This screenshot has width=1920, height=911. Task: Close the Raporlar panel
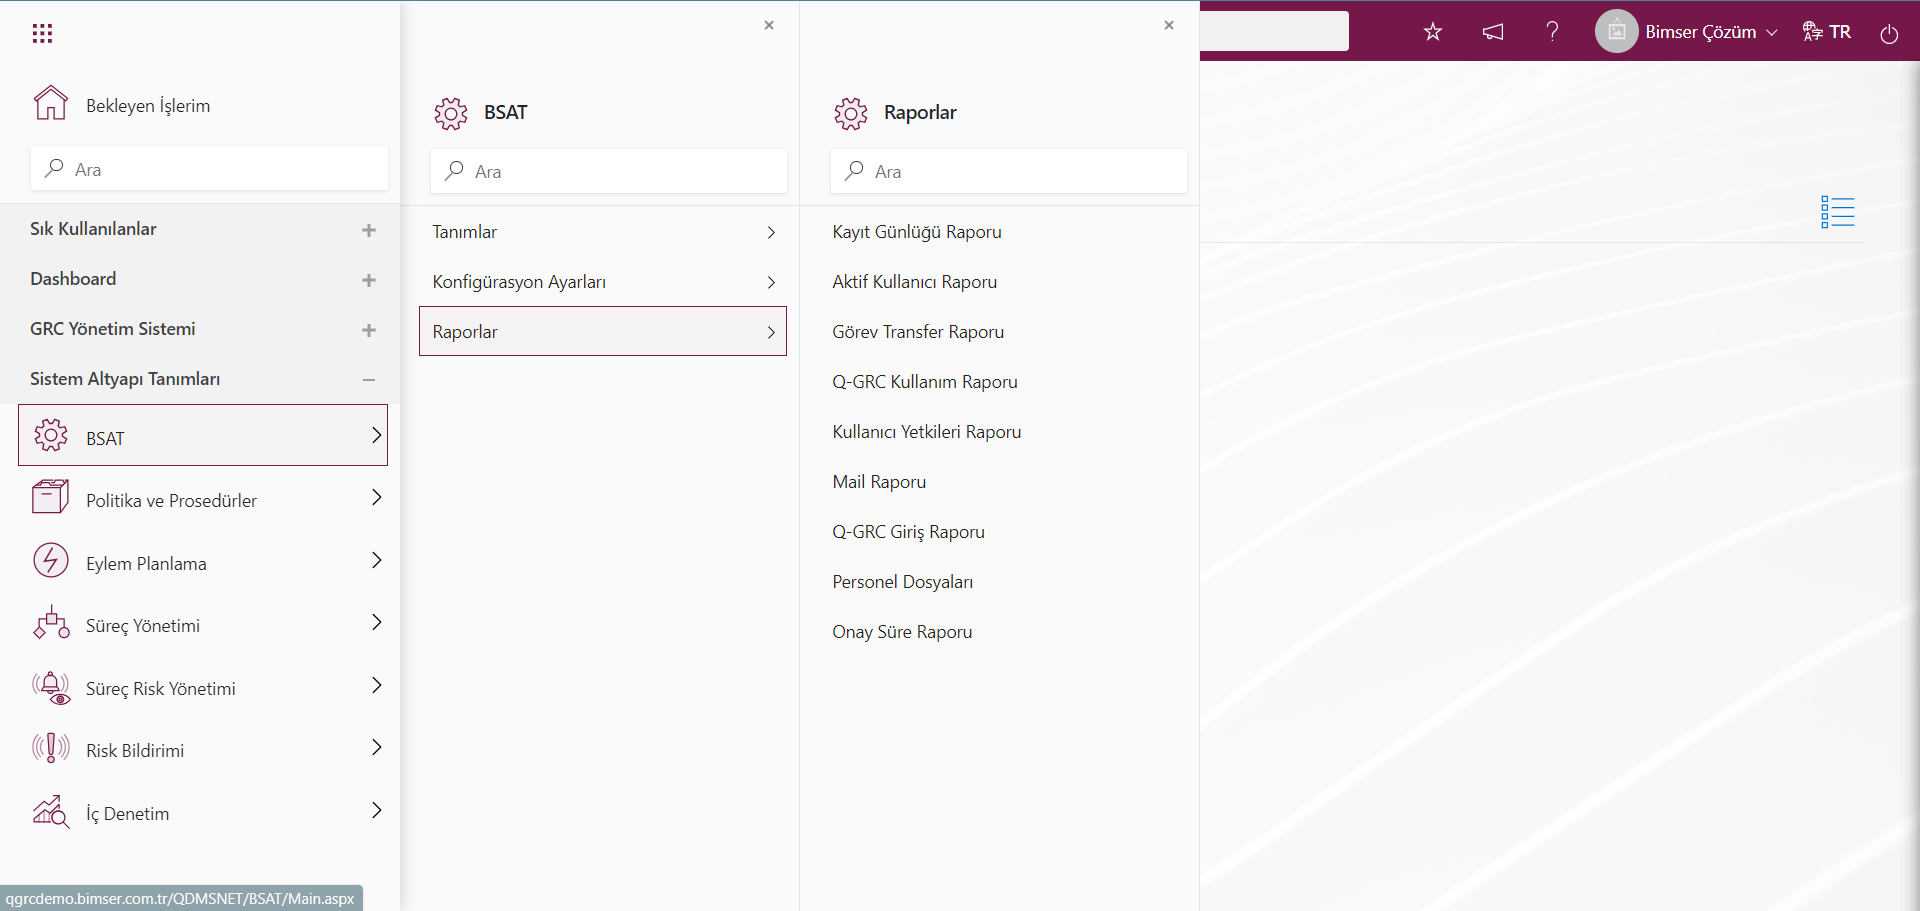(1169, 25)
